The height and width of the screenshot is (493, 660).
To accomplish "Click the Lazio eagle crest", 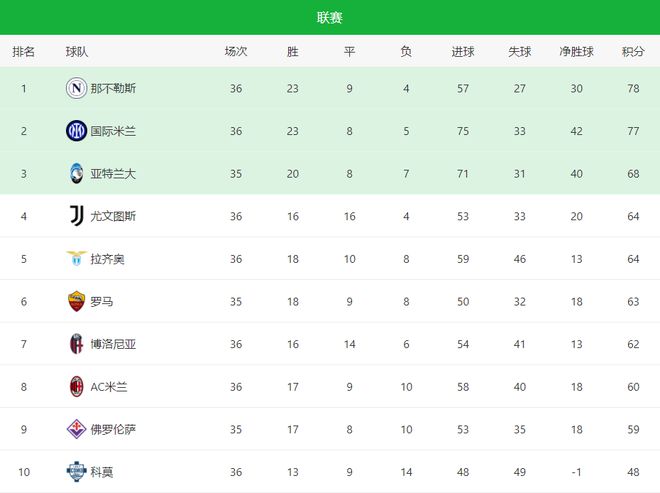I will coord(76,259).
